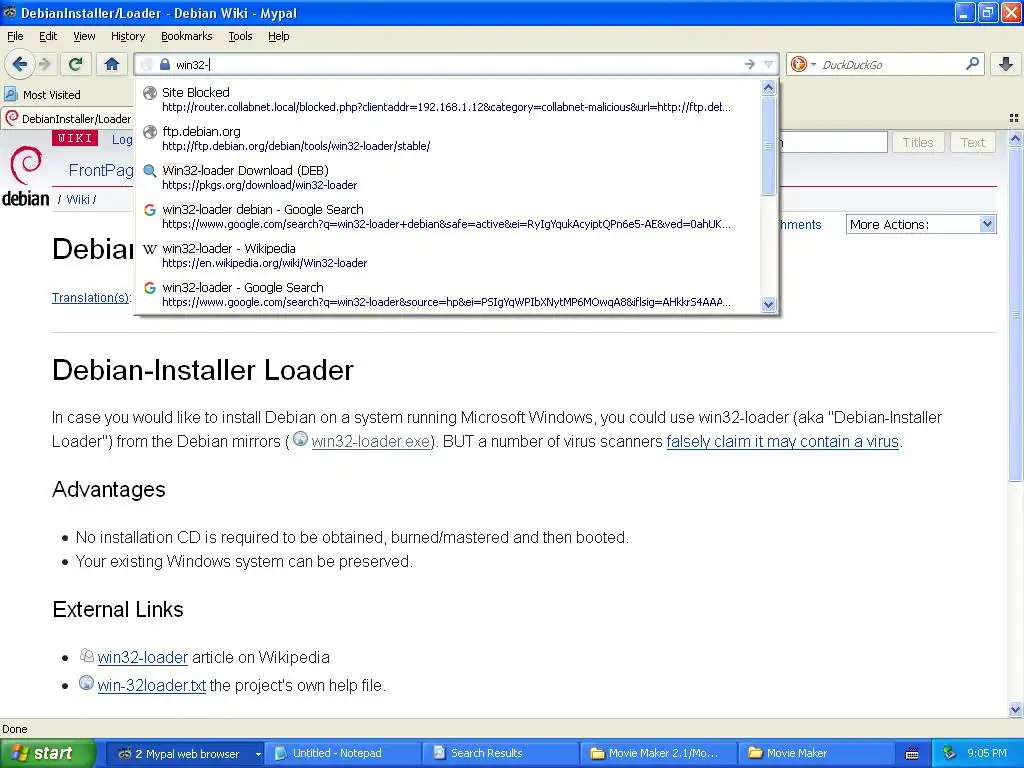Screen dimensions: 1024x768
Task: Click the system tray network icon
Action: tap(950, 753)
